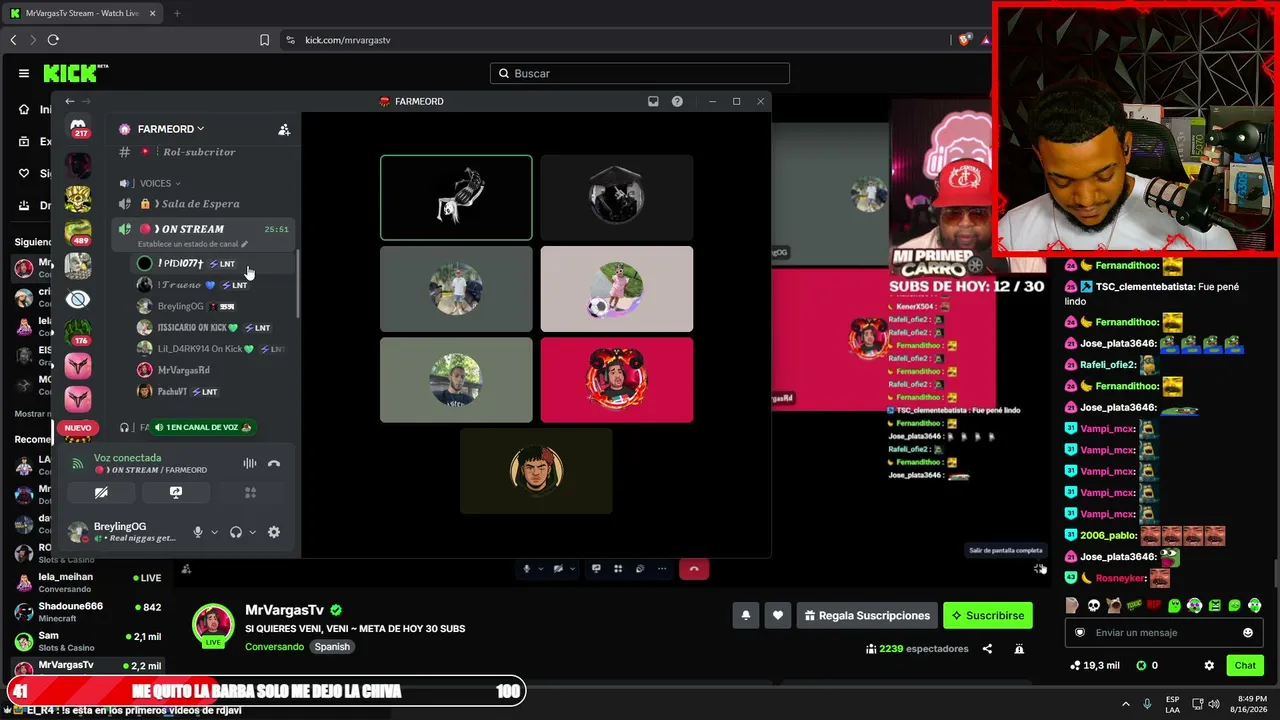
Task: Open emoji picker in chat input
Action: click(x=1248, y=632)
